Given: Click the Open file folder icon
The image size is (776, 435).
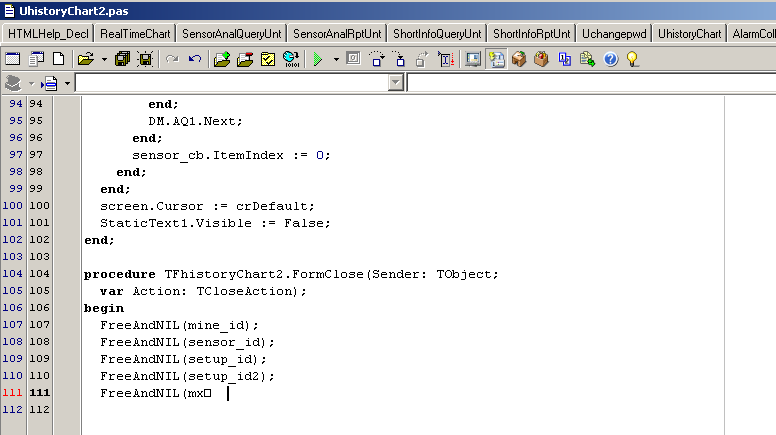Looking at the screenshot, I should 86,59.
